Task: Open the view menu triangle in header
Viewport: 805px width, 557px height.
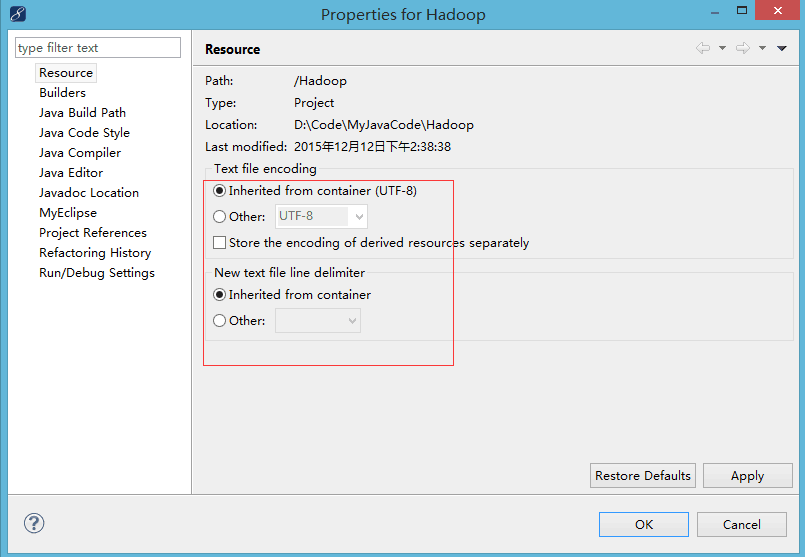Action: coord(782,48)
